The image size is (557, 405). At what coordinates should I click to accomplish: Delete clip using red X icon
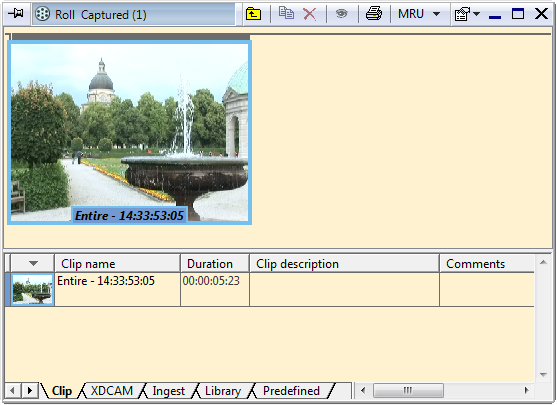click(309, 14)
